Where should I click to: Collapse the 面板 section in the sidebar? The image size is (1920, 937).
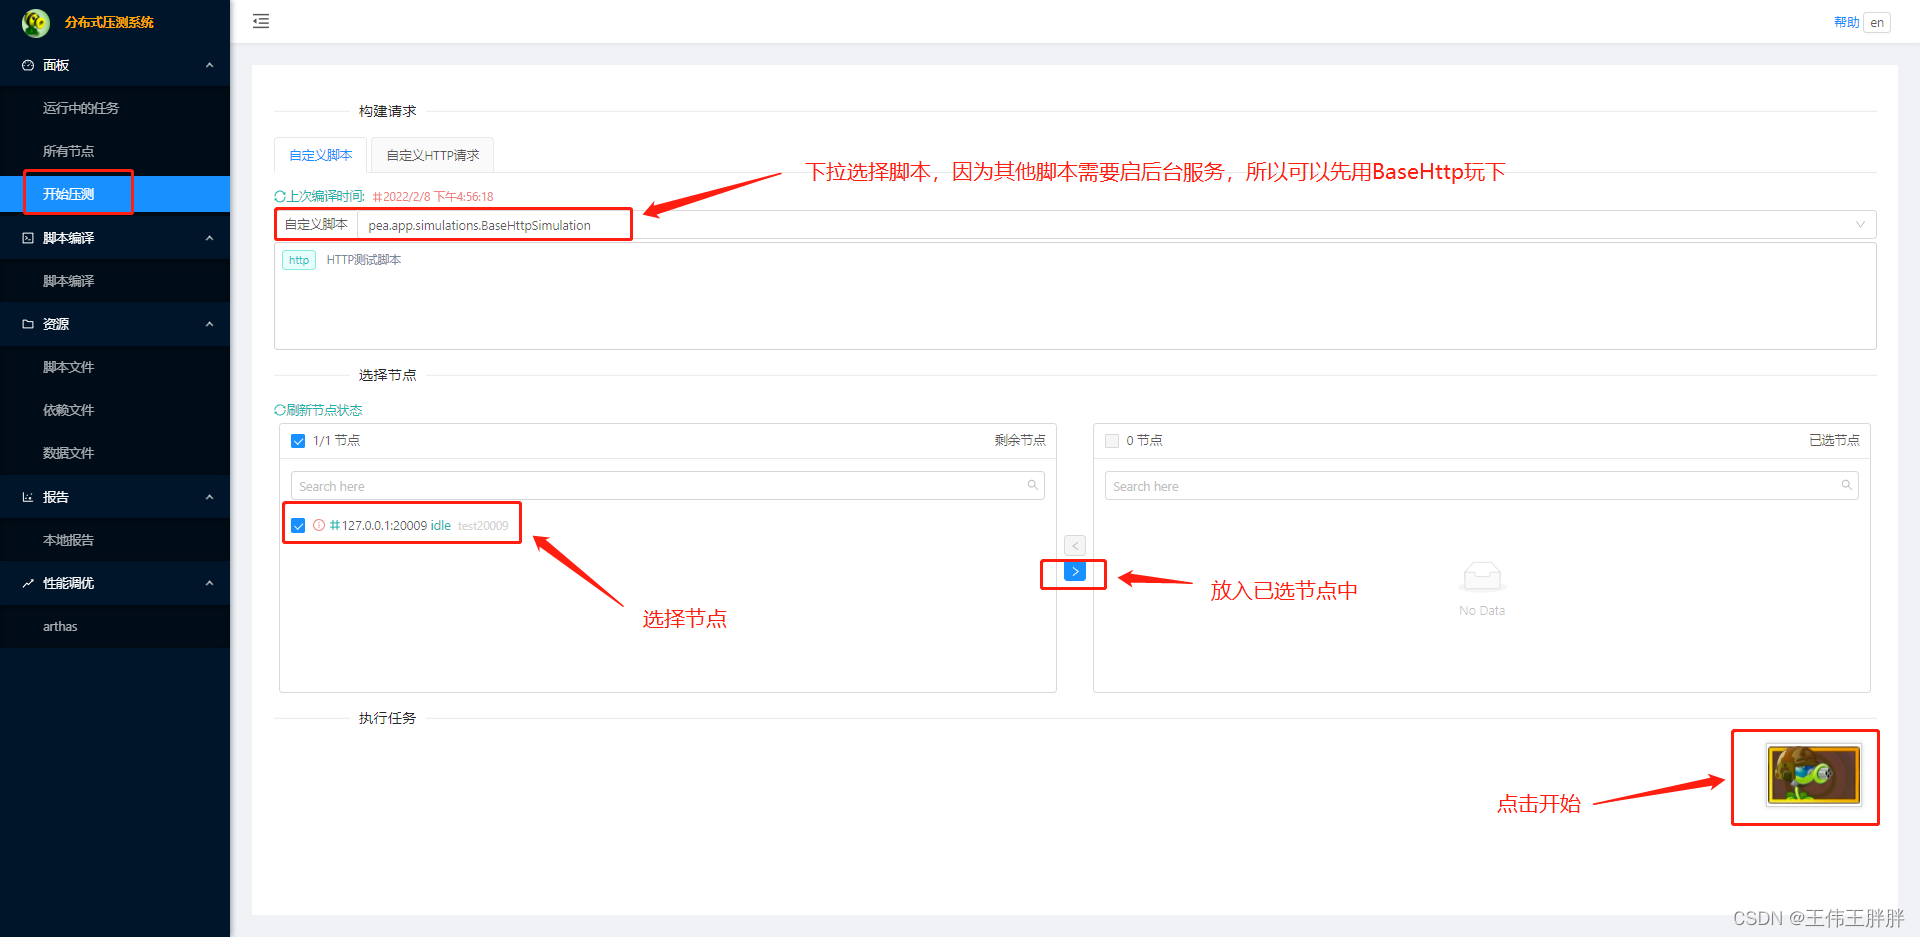tap(209, 65)
